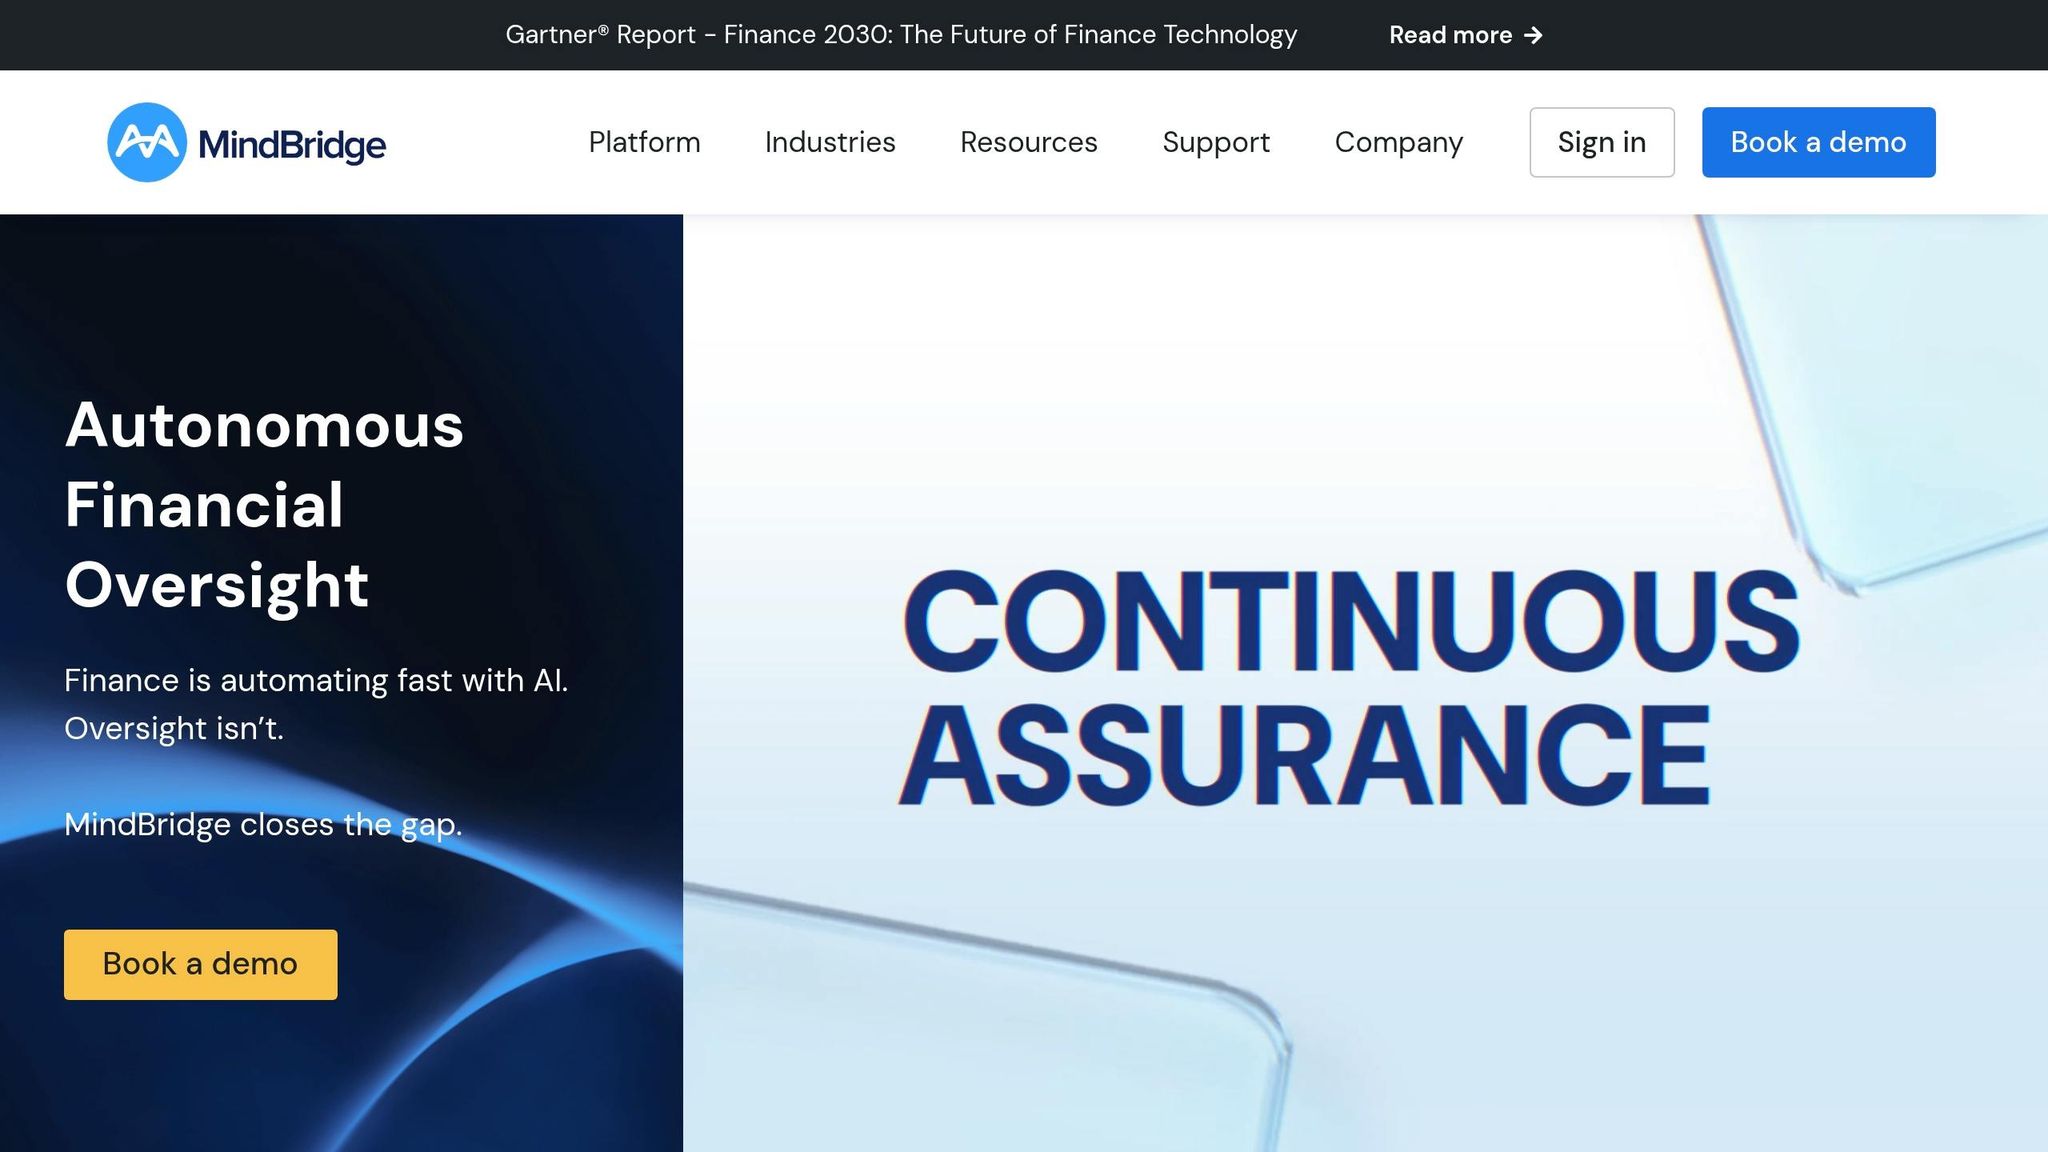Open the Platform menu
Screen dimensions: 2048x1152
tap(644, 142)
